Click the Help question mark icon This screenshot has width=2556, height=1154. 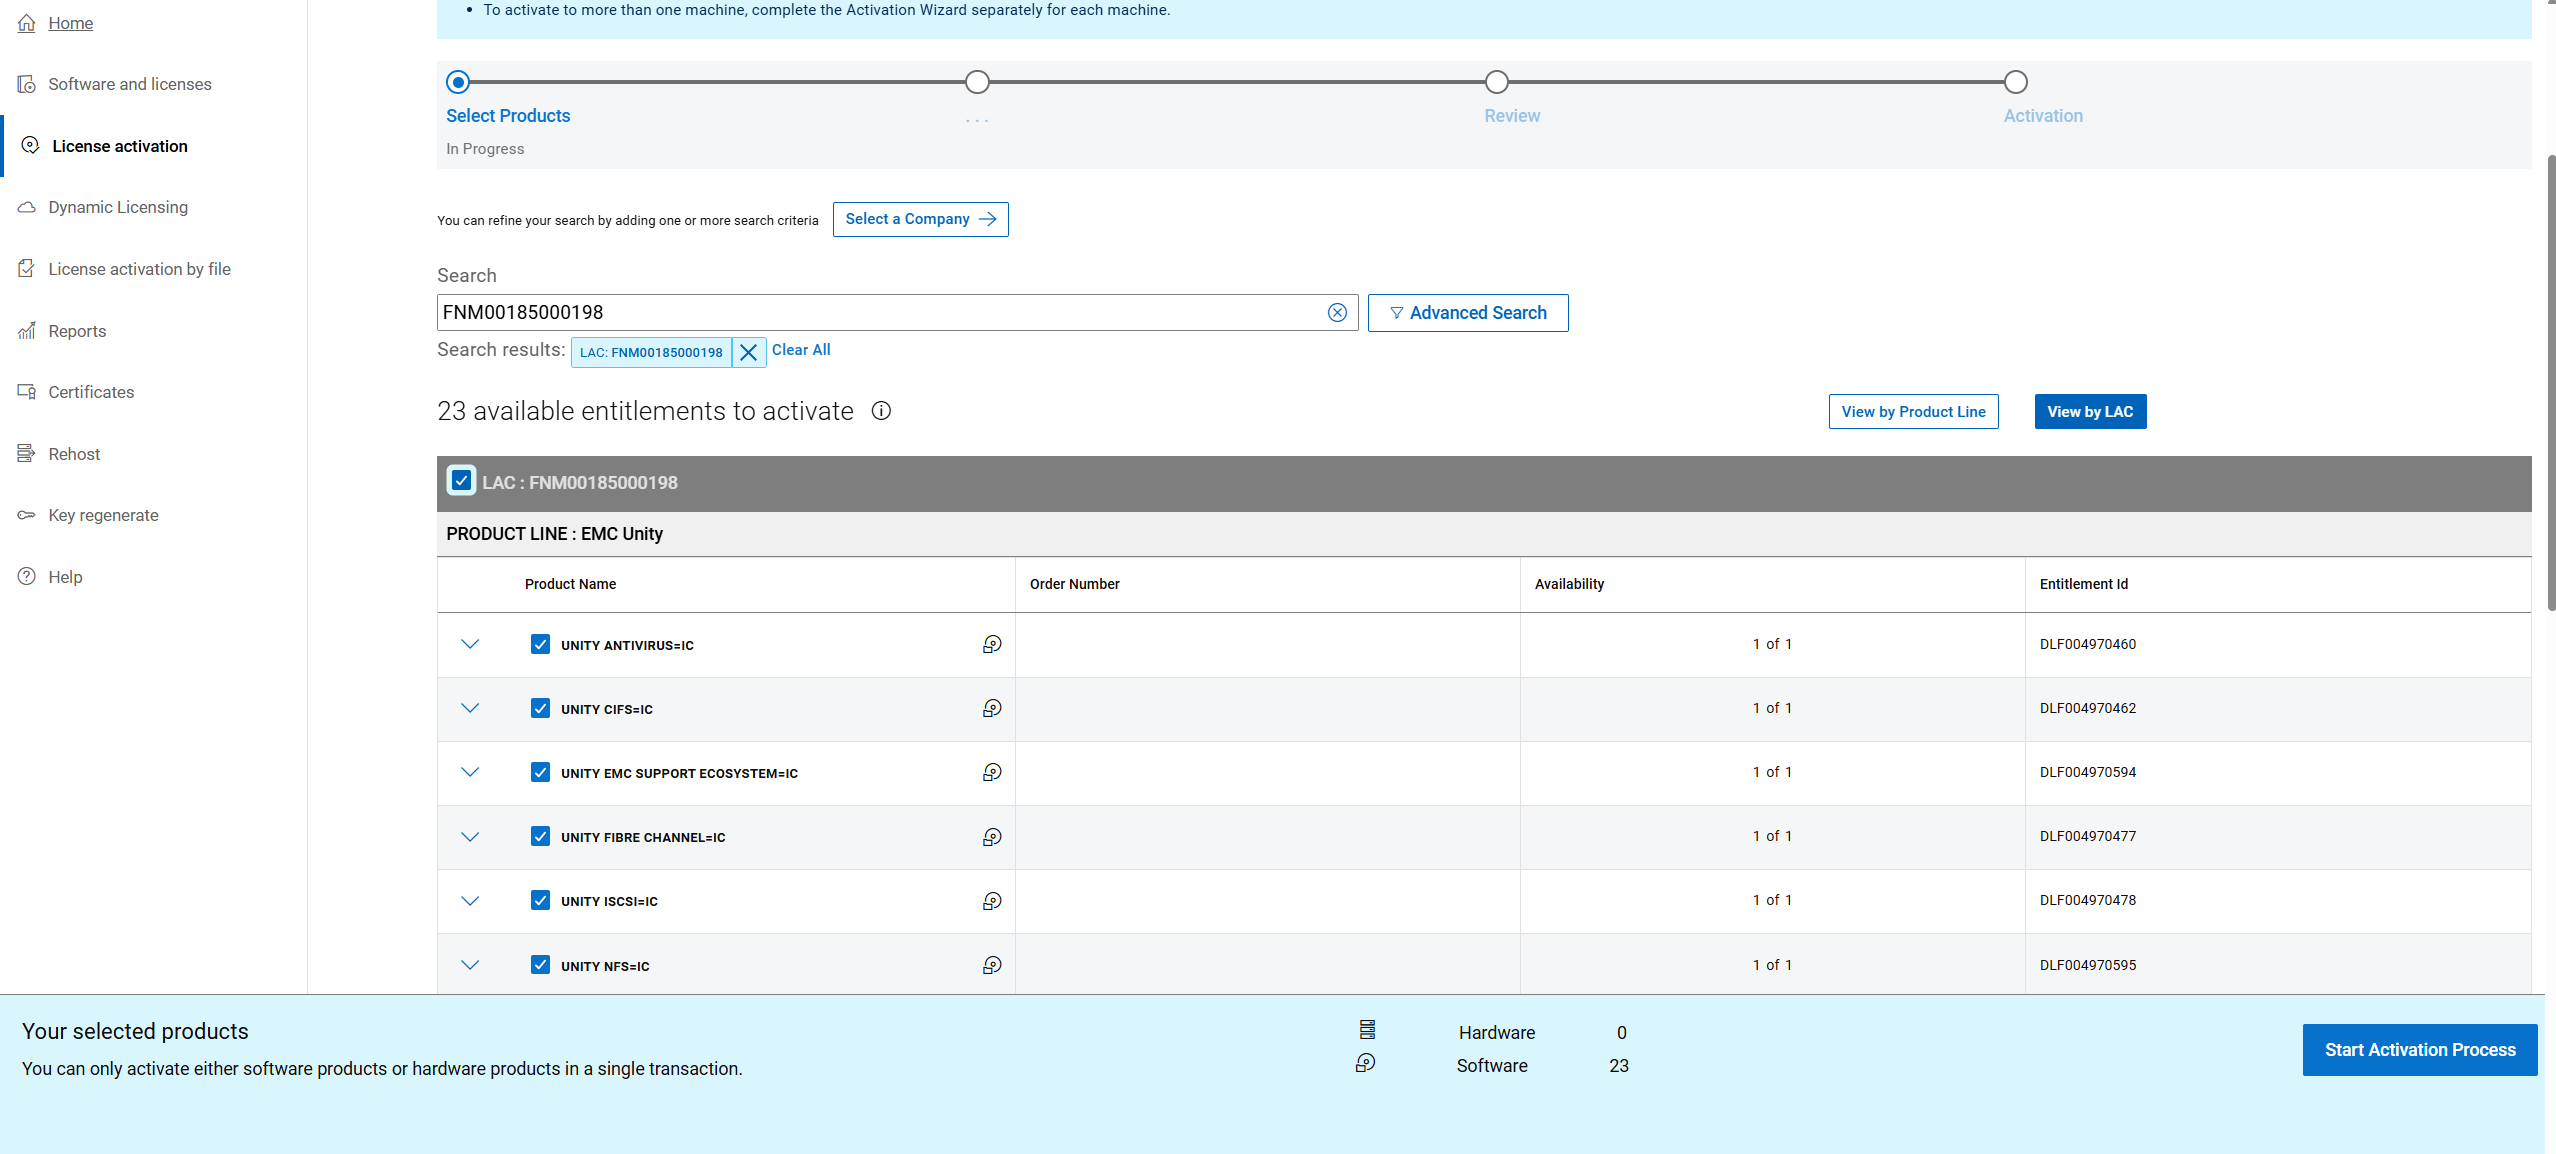tap(27, 577)
